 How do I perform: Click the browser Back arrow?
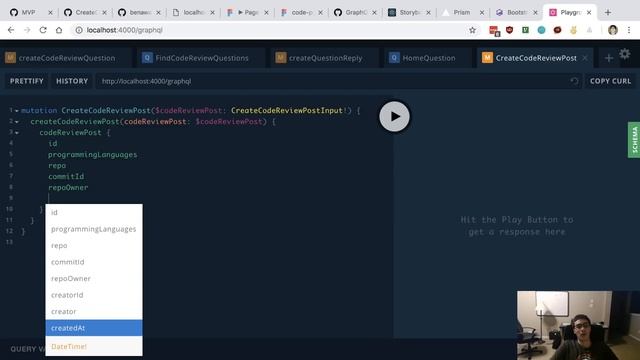[11, 30]
